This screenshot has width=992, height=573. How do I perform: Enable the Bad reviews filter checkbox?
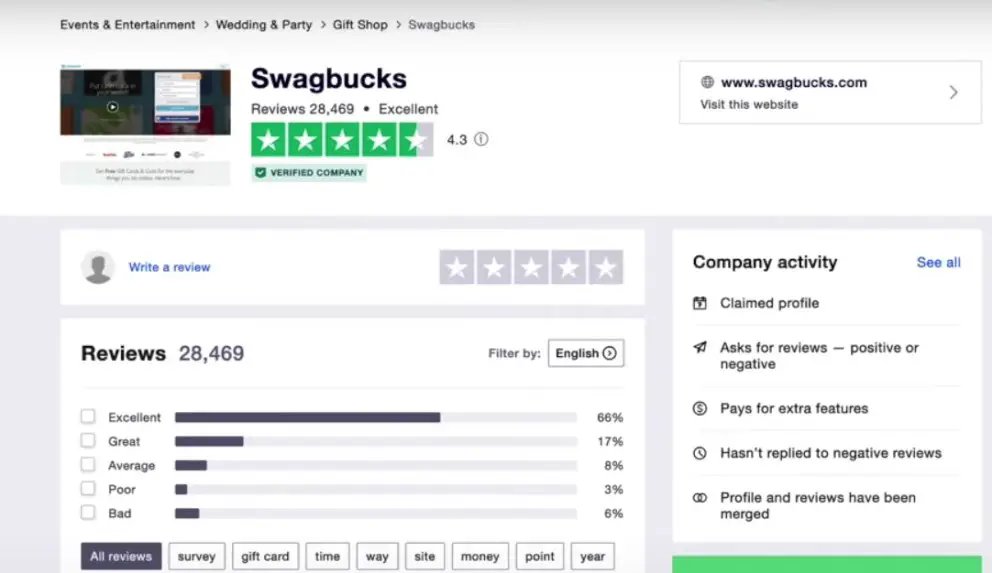(88, 512)
